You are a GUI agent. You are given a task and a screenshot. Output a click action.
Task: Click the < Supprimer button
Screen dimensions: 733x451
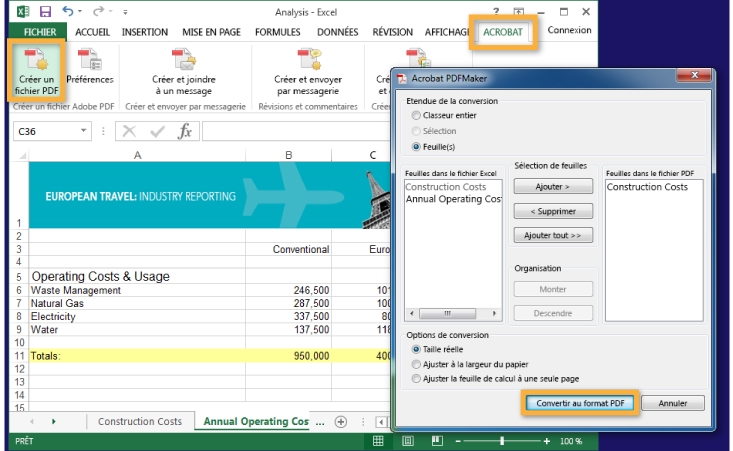click(553, 211)
